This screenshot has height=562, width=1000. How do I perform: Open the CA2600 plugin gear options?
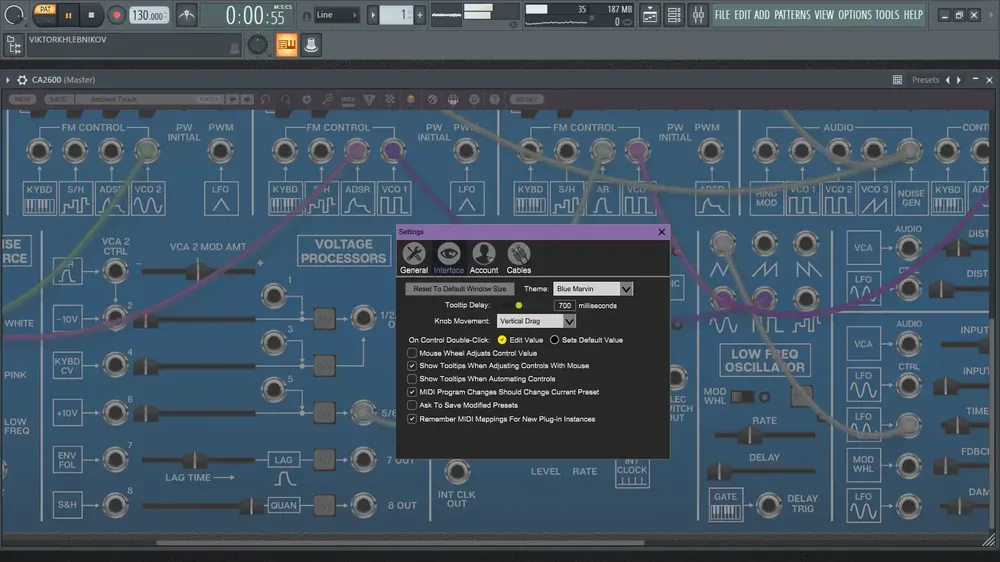(22, 80)
